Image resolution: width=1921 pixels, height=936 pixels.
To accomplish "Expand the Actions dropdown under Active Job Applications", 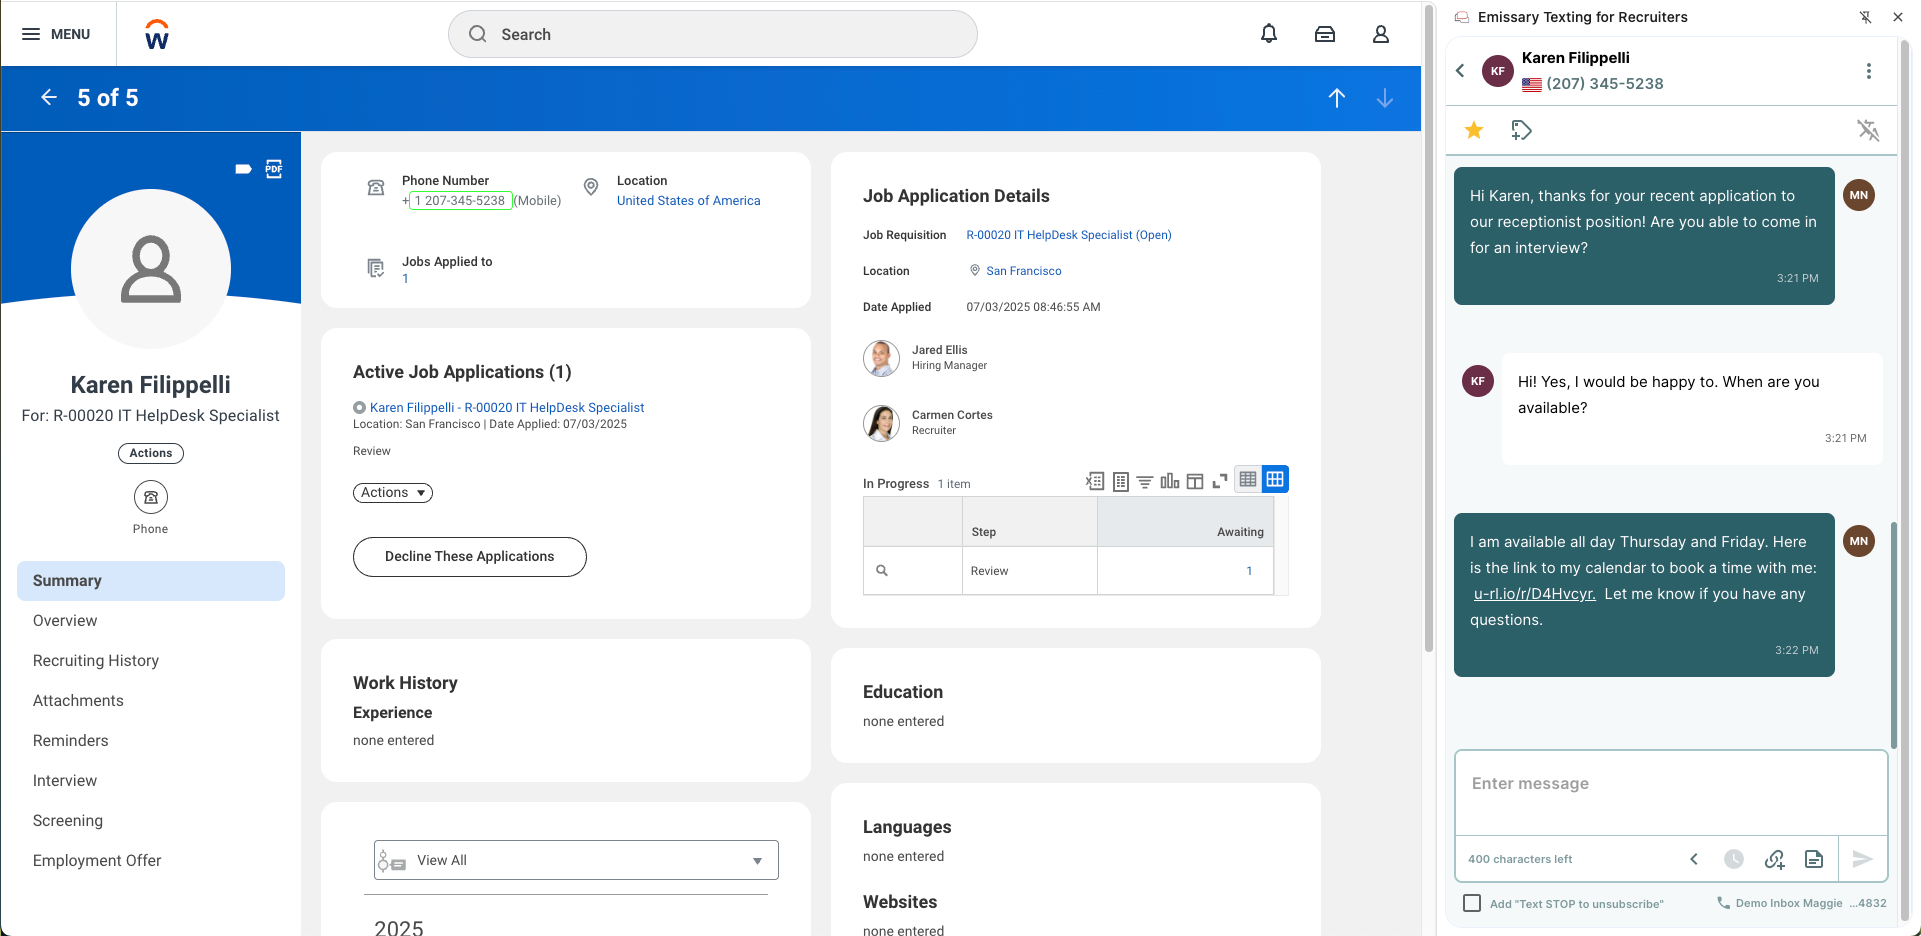I will tap(392, 493).
